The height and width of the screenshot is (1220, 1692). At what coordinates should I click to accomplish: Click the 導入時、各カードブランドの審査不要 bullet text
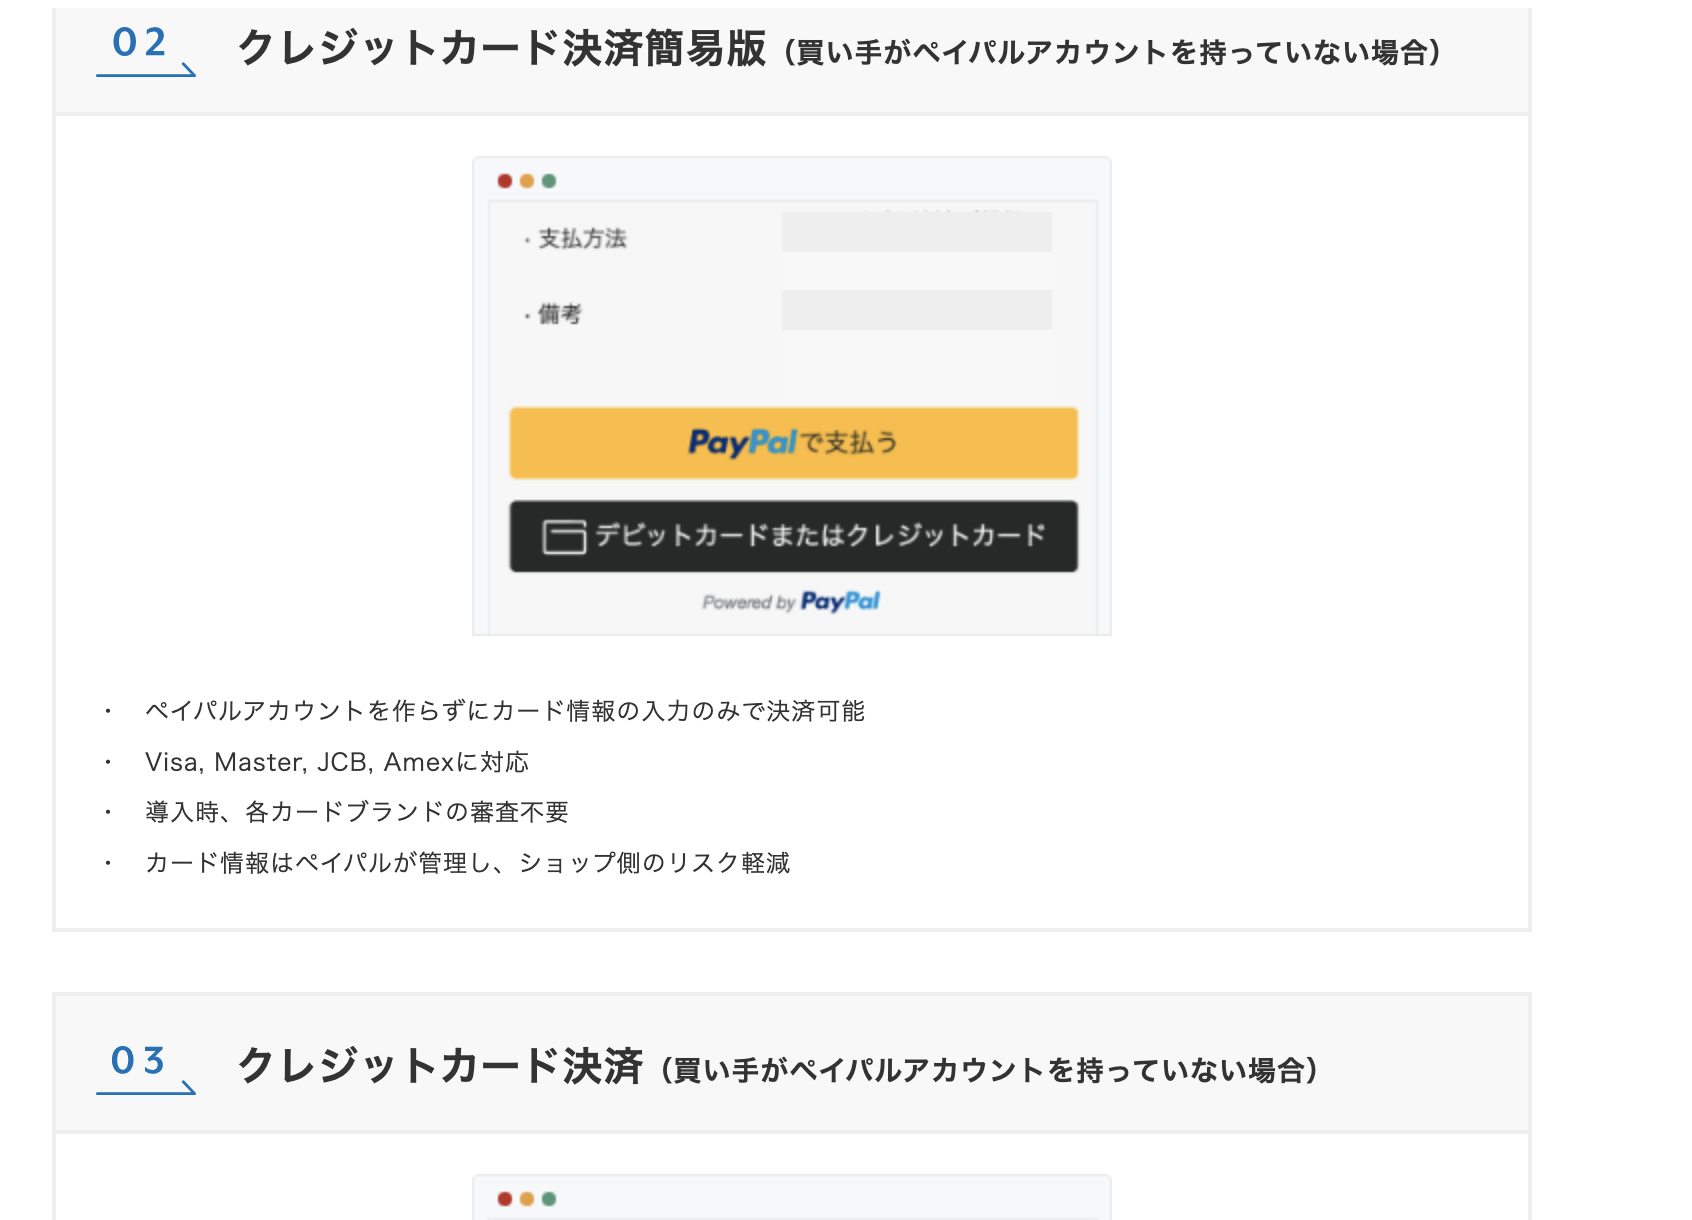[357, 812]
